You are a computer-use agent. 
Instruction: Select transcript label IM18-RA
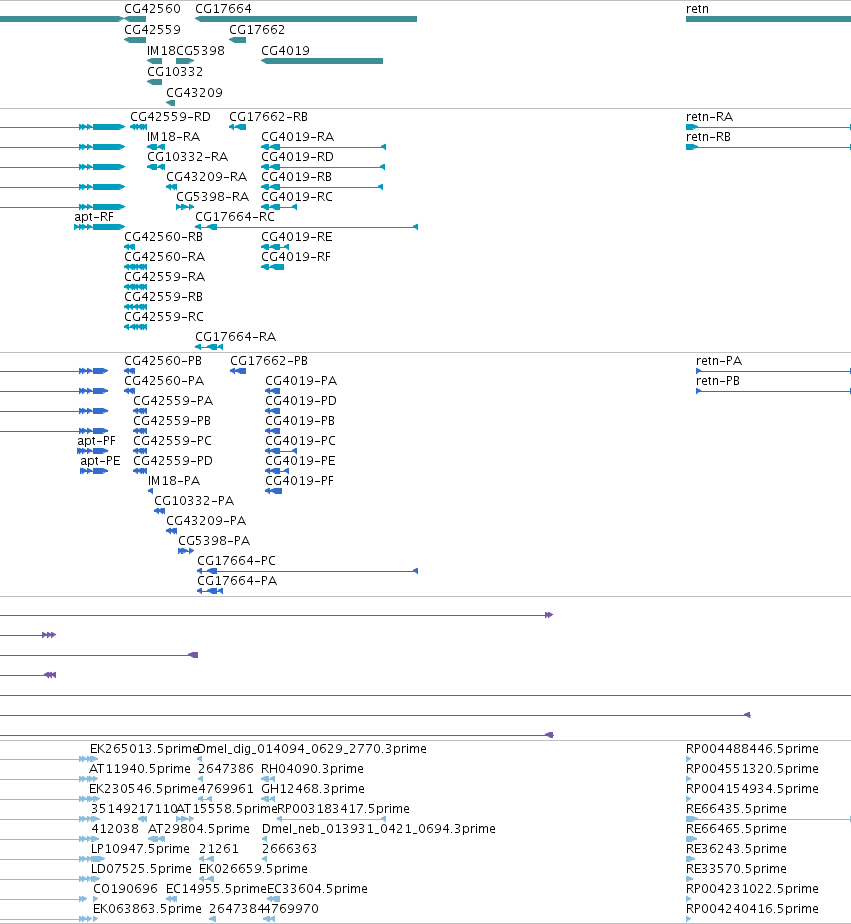click(174, 137)
